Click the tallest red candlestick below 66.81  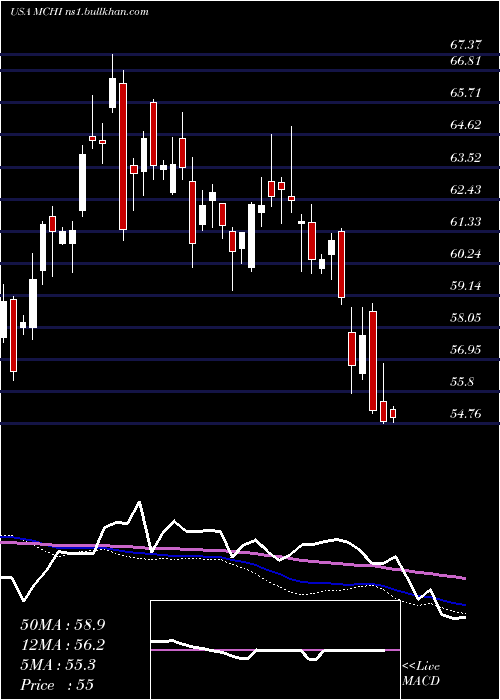(123, 156)
